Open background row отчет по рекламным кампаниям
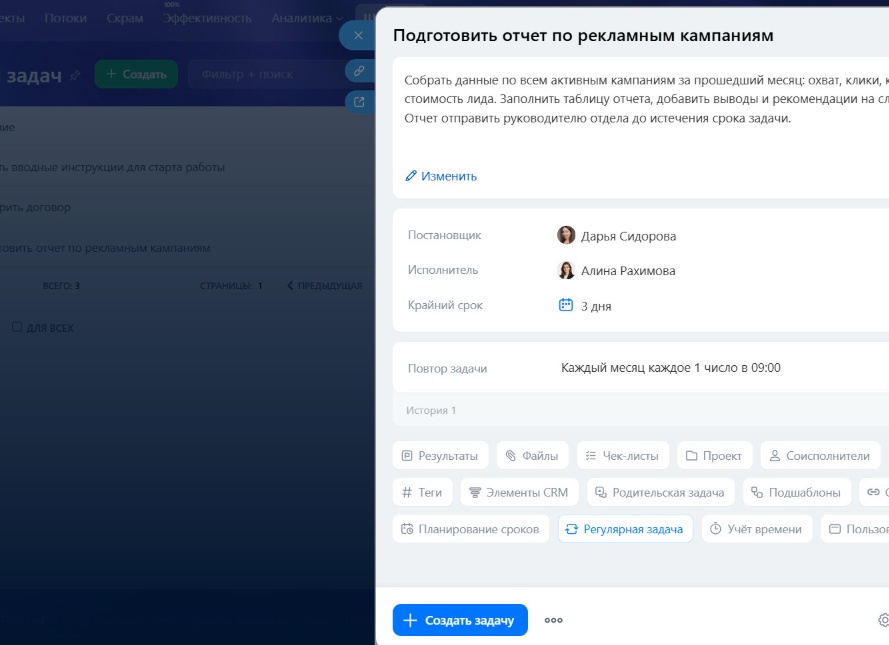The height and width of the screenshot is (645, 889). (x=105, y=248)
